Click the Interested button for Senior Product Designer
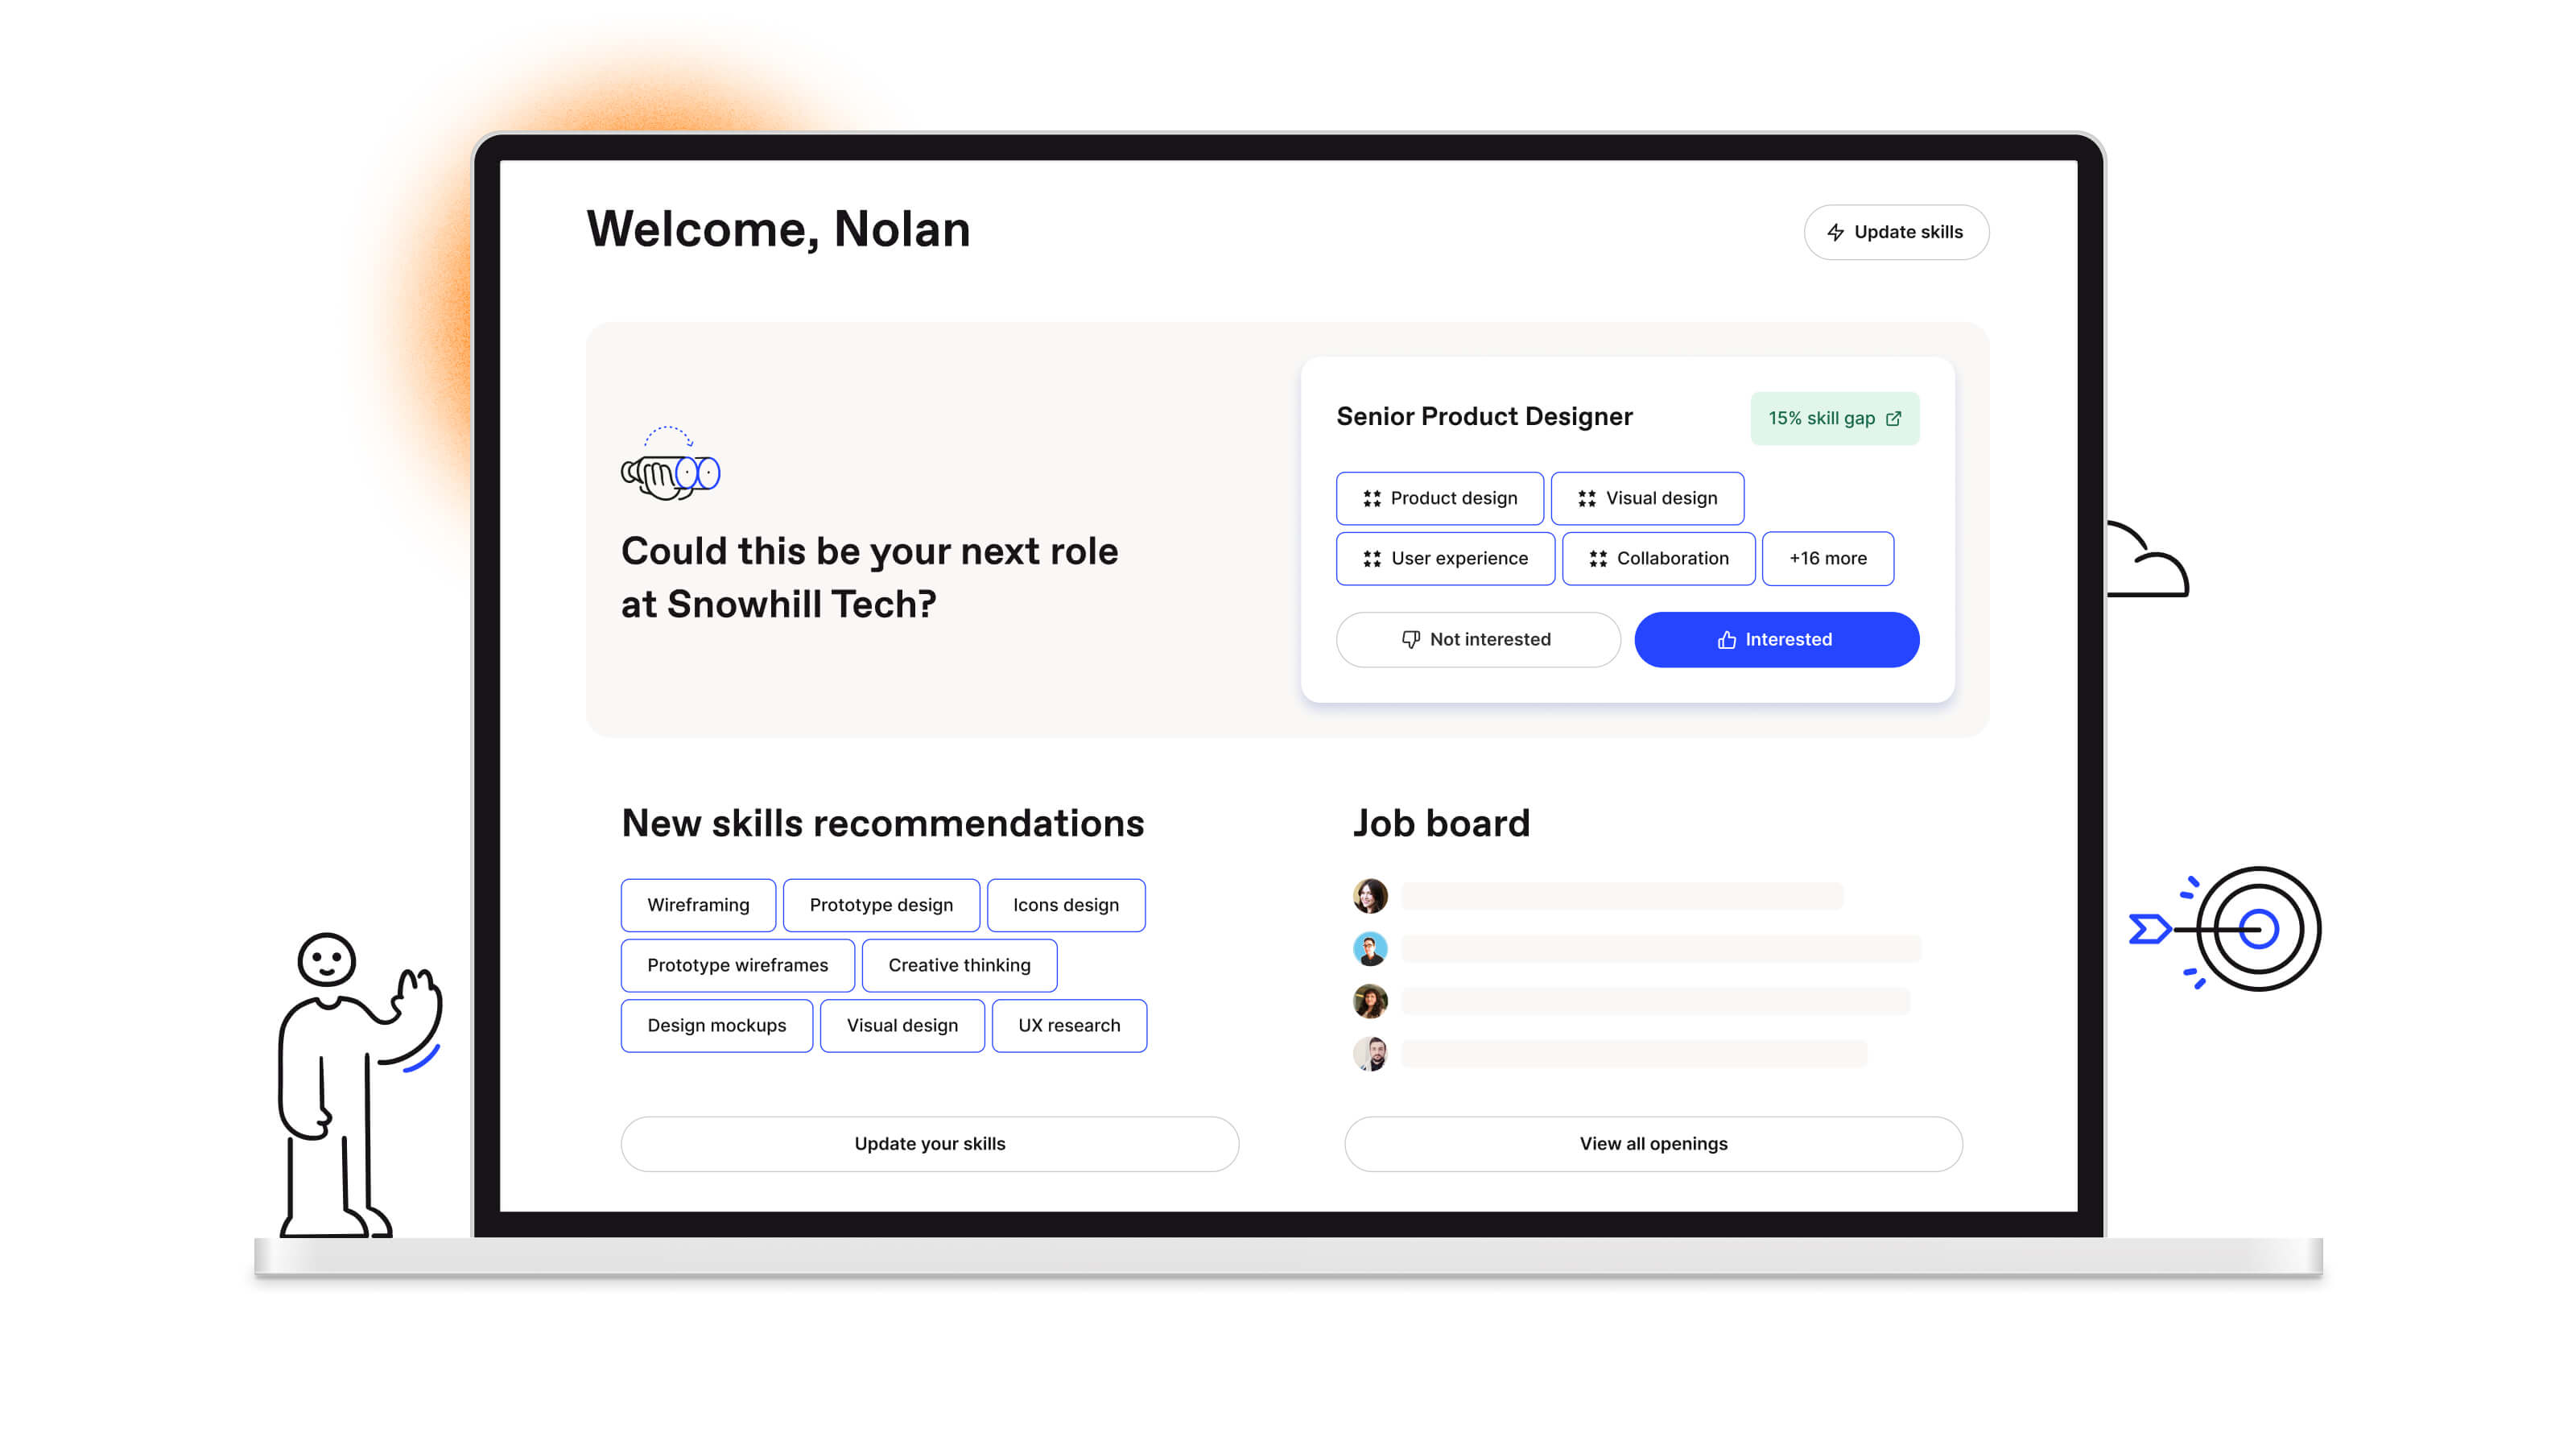Image resolution: width=2576 pixels, height=1449 pixels. pos(1774,638)
